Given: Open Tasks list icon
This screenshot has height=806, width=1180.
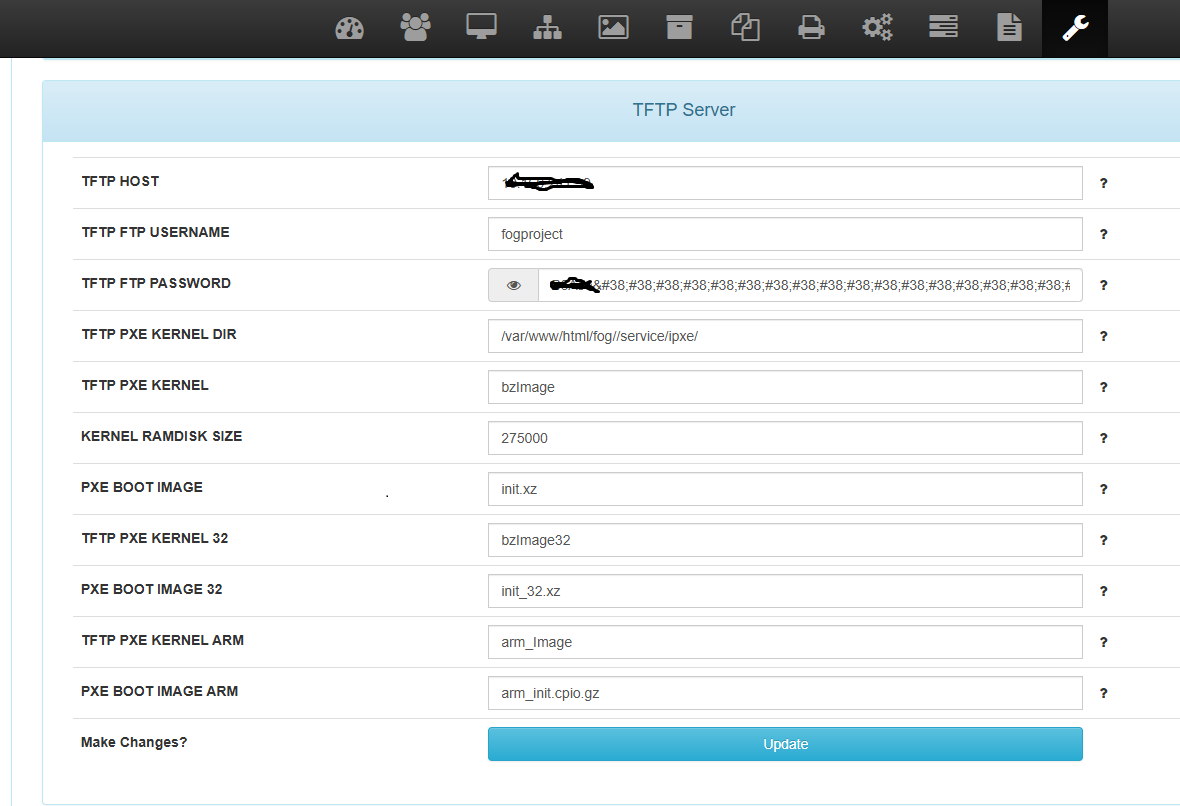Looking at the screenshot, I should tap(943, 28).
